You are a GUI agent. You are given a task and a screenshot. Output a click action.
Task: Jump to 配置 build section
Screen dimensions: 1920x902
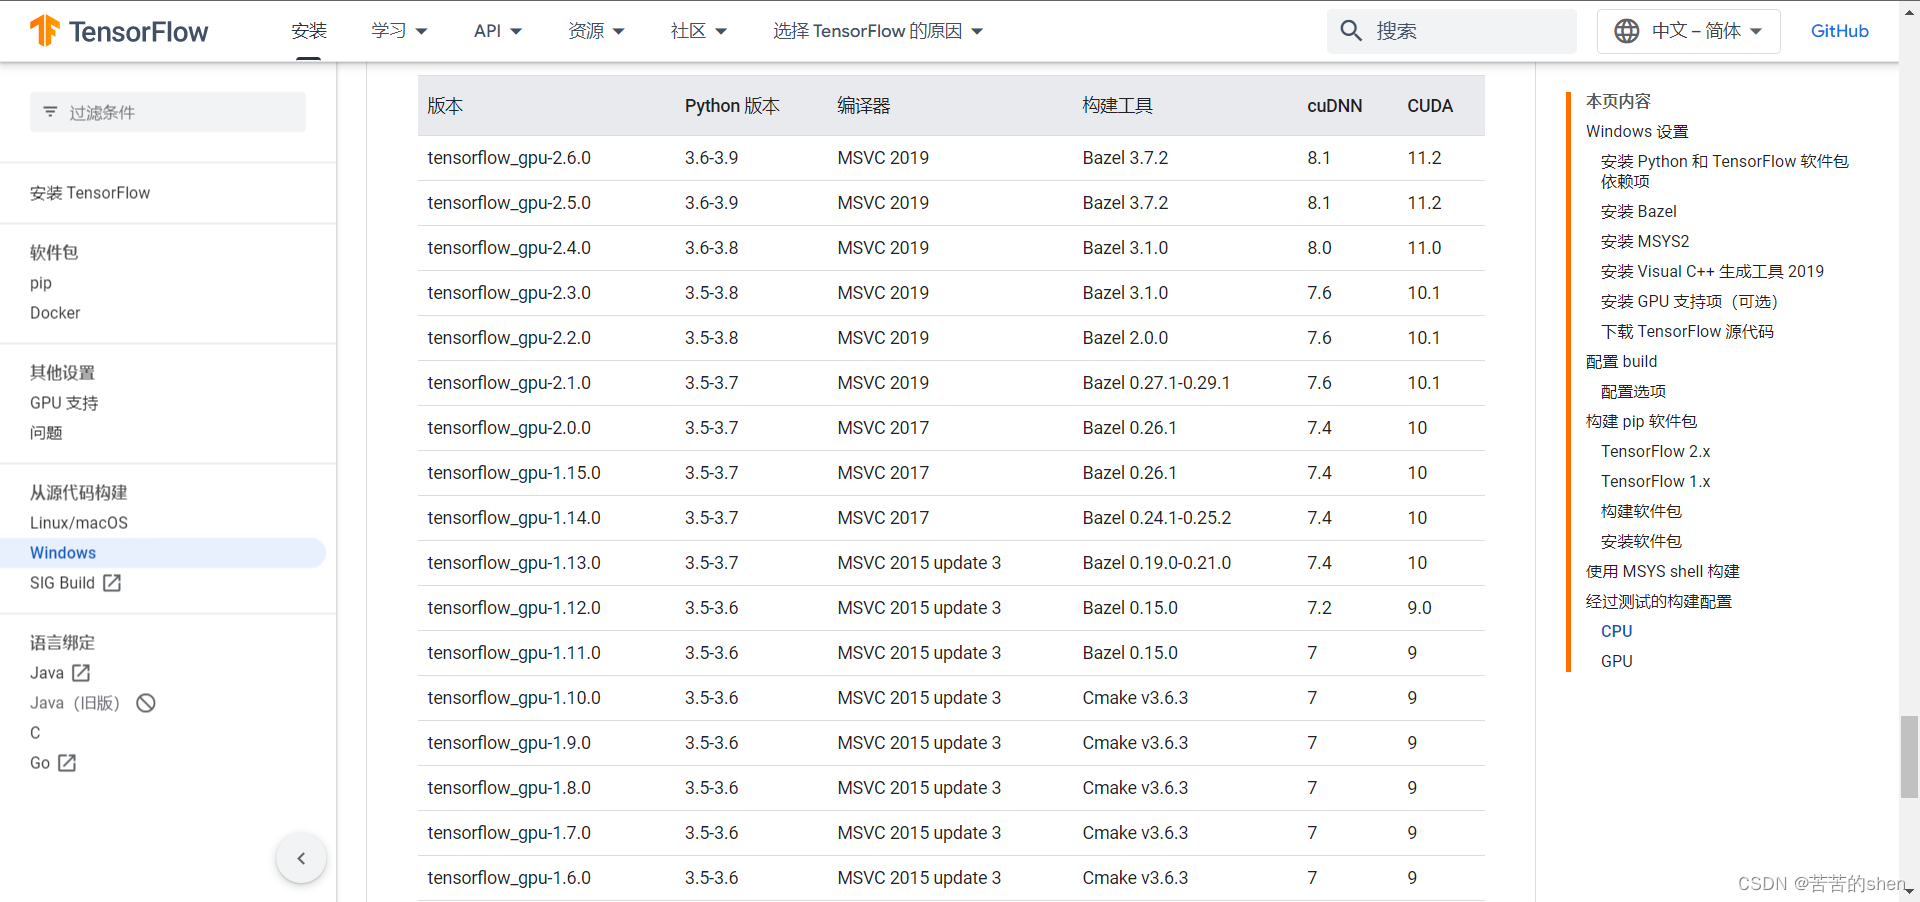click(1621, 361)
